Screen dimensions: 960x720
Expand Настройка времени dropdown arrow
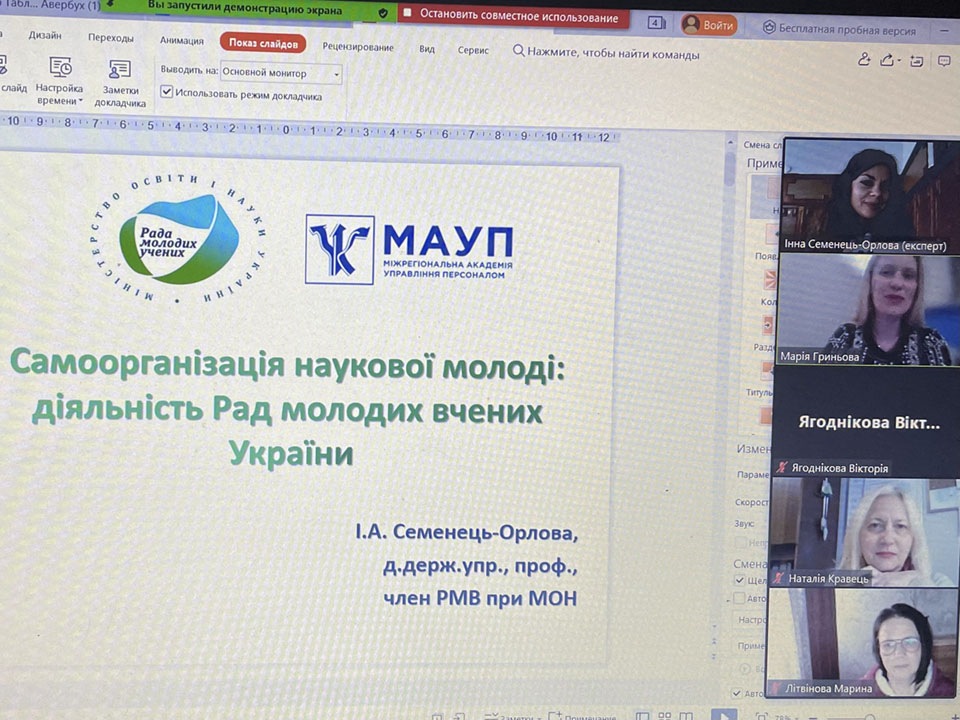point(81,101)
